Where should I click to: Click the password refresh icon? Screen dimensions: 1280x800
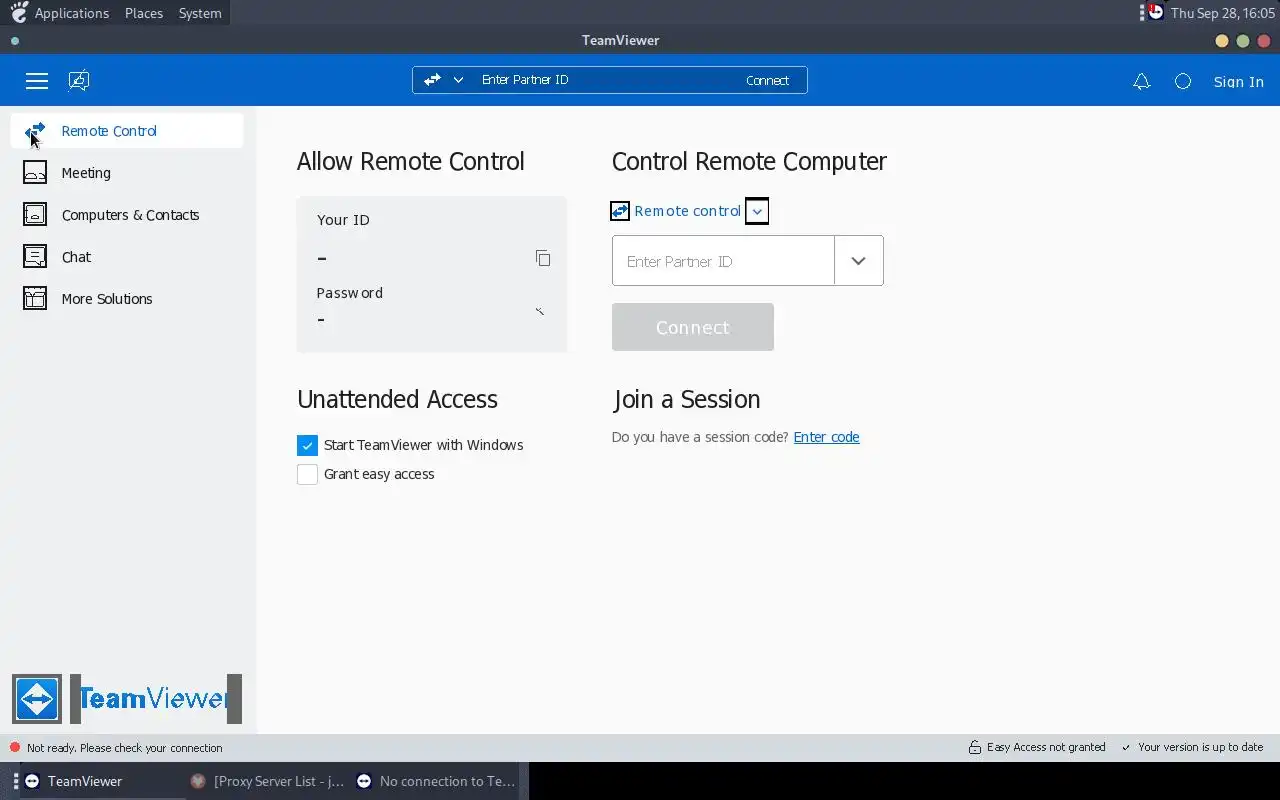coord(540,312)
